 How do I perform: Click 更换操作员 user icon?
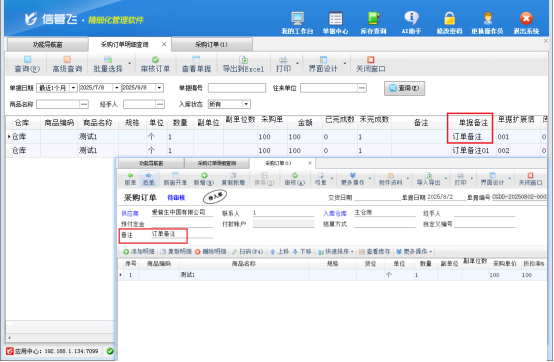click(x=488, y=23)
